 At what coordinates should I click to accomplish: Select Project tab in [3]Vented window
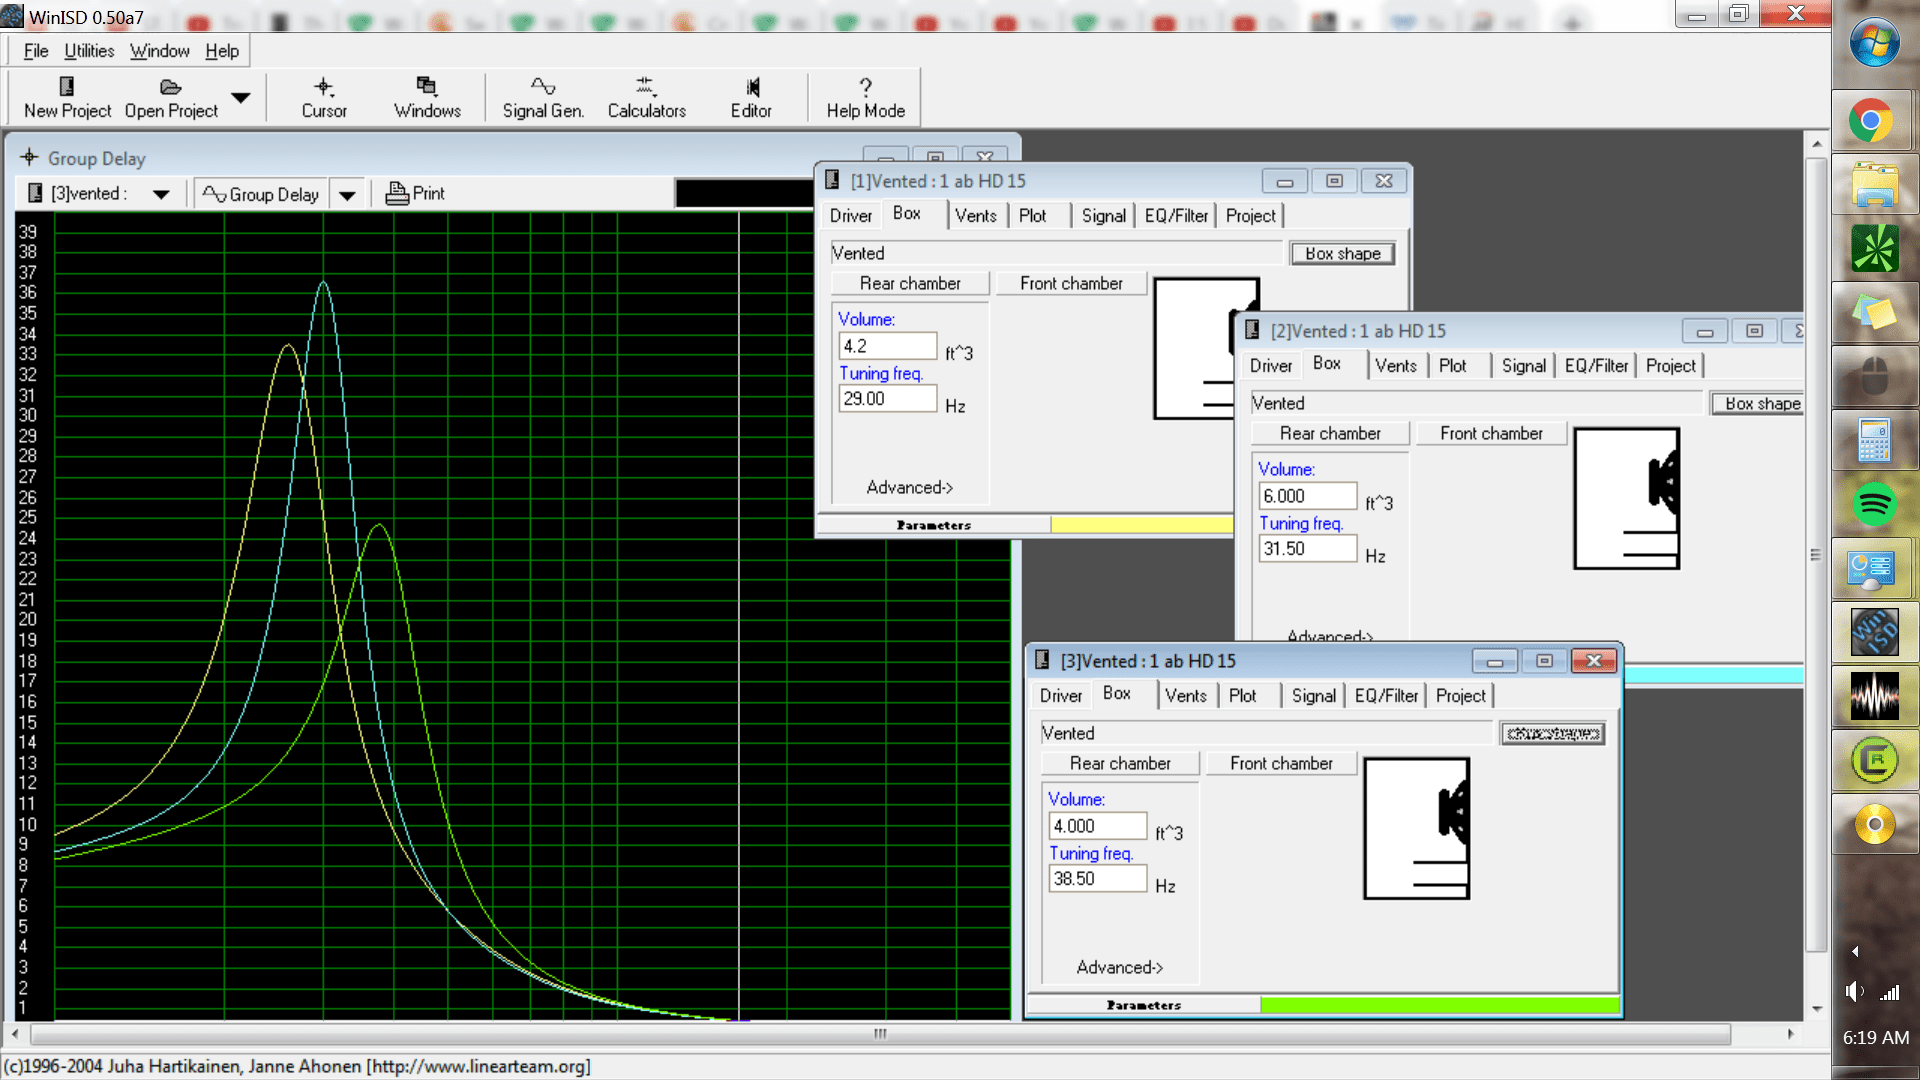pos(1460,695)
